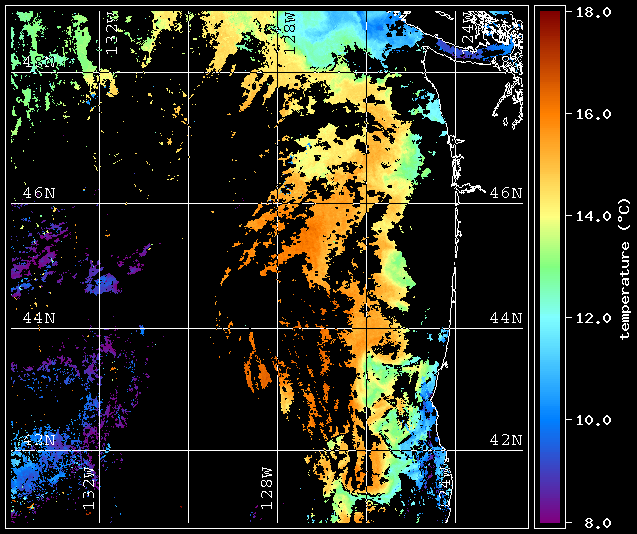Click the bottom 128W longitude label
This screenshot has height=534, width=637.
click(266, 488)
